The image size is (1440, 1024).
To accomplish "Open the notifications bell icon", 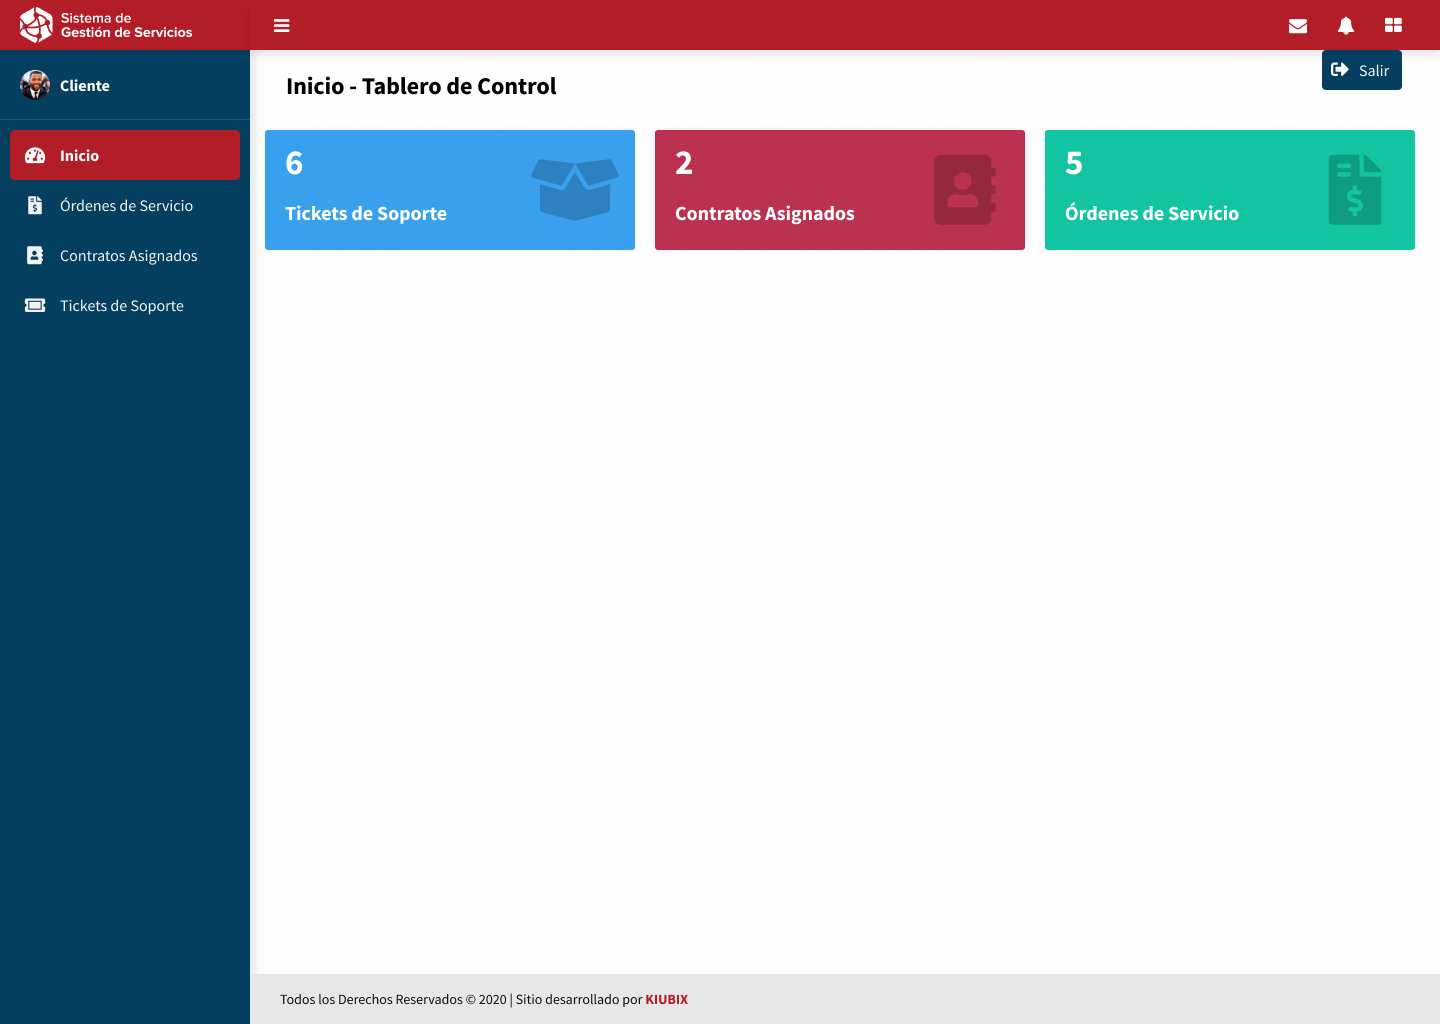I will 1346,26.
